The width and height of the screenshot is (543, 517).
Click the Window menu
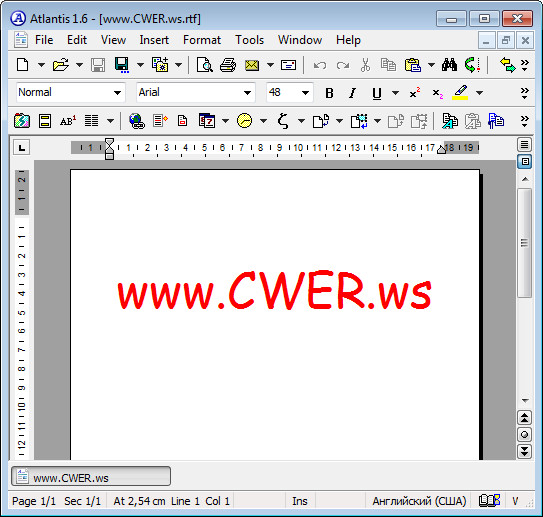click(300, 40)
